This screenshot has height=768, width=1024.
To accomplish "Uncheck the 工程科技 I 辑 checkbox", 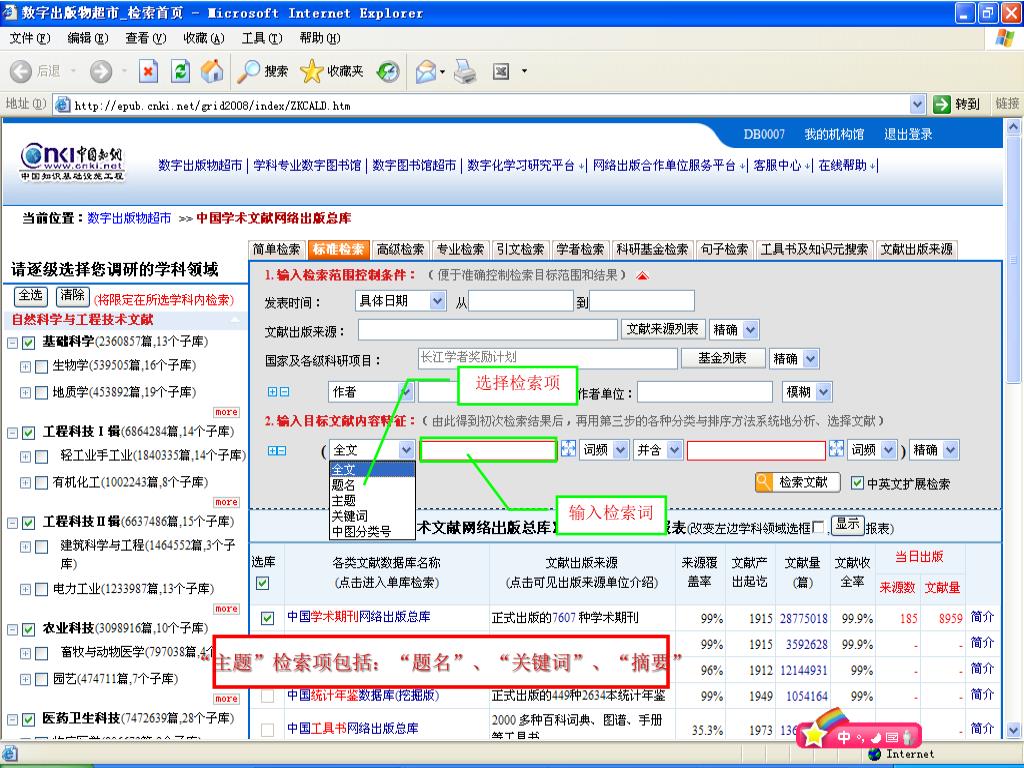I will [x=28, y=433].
